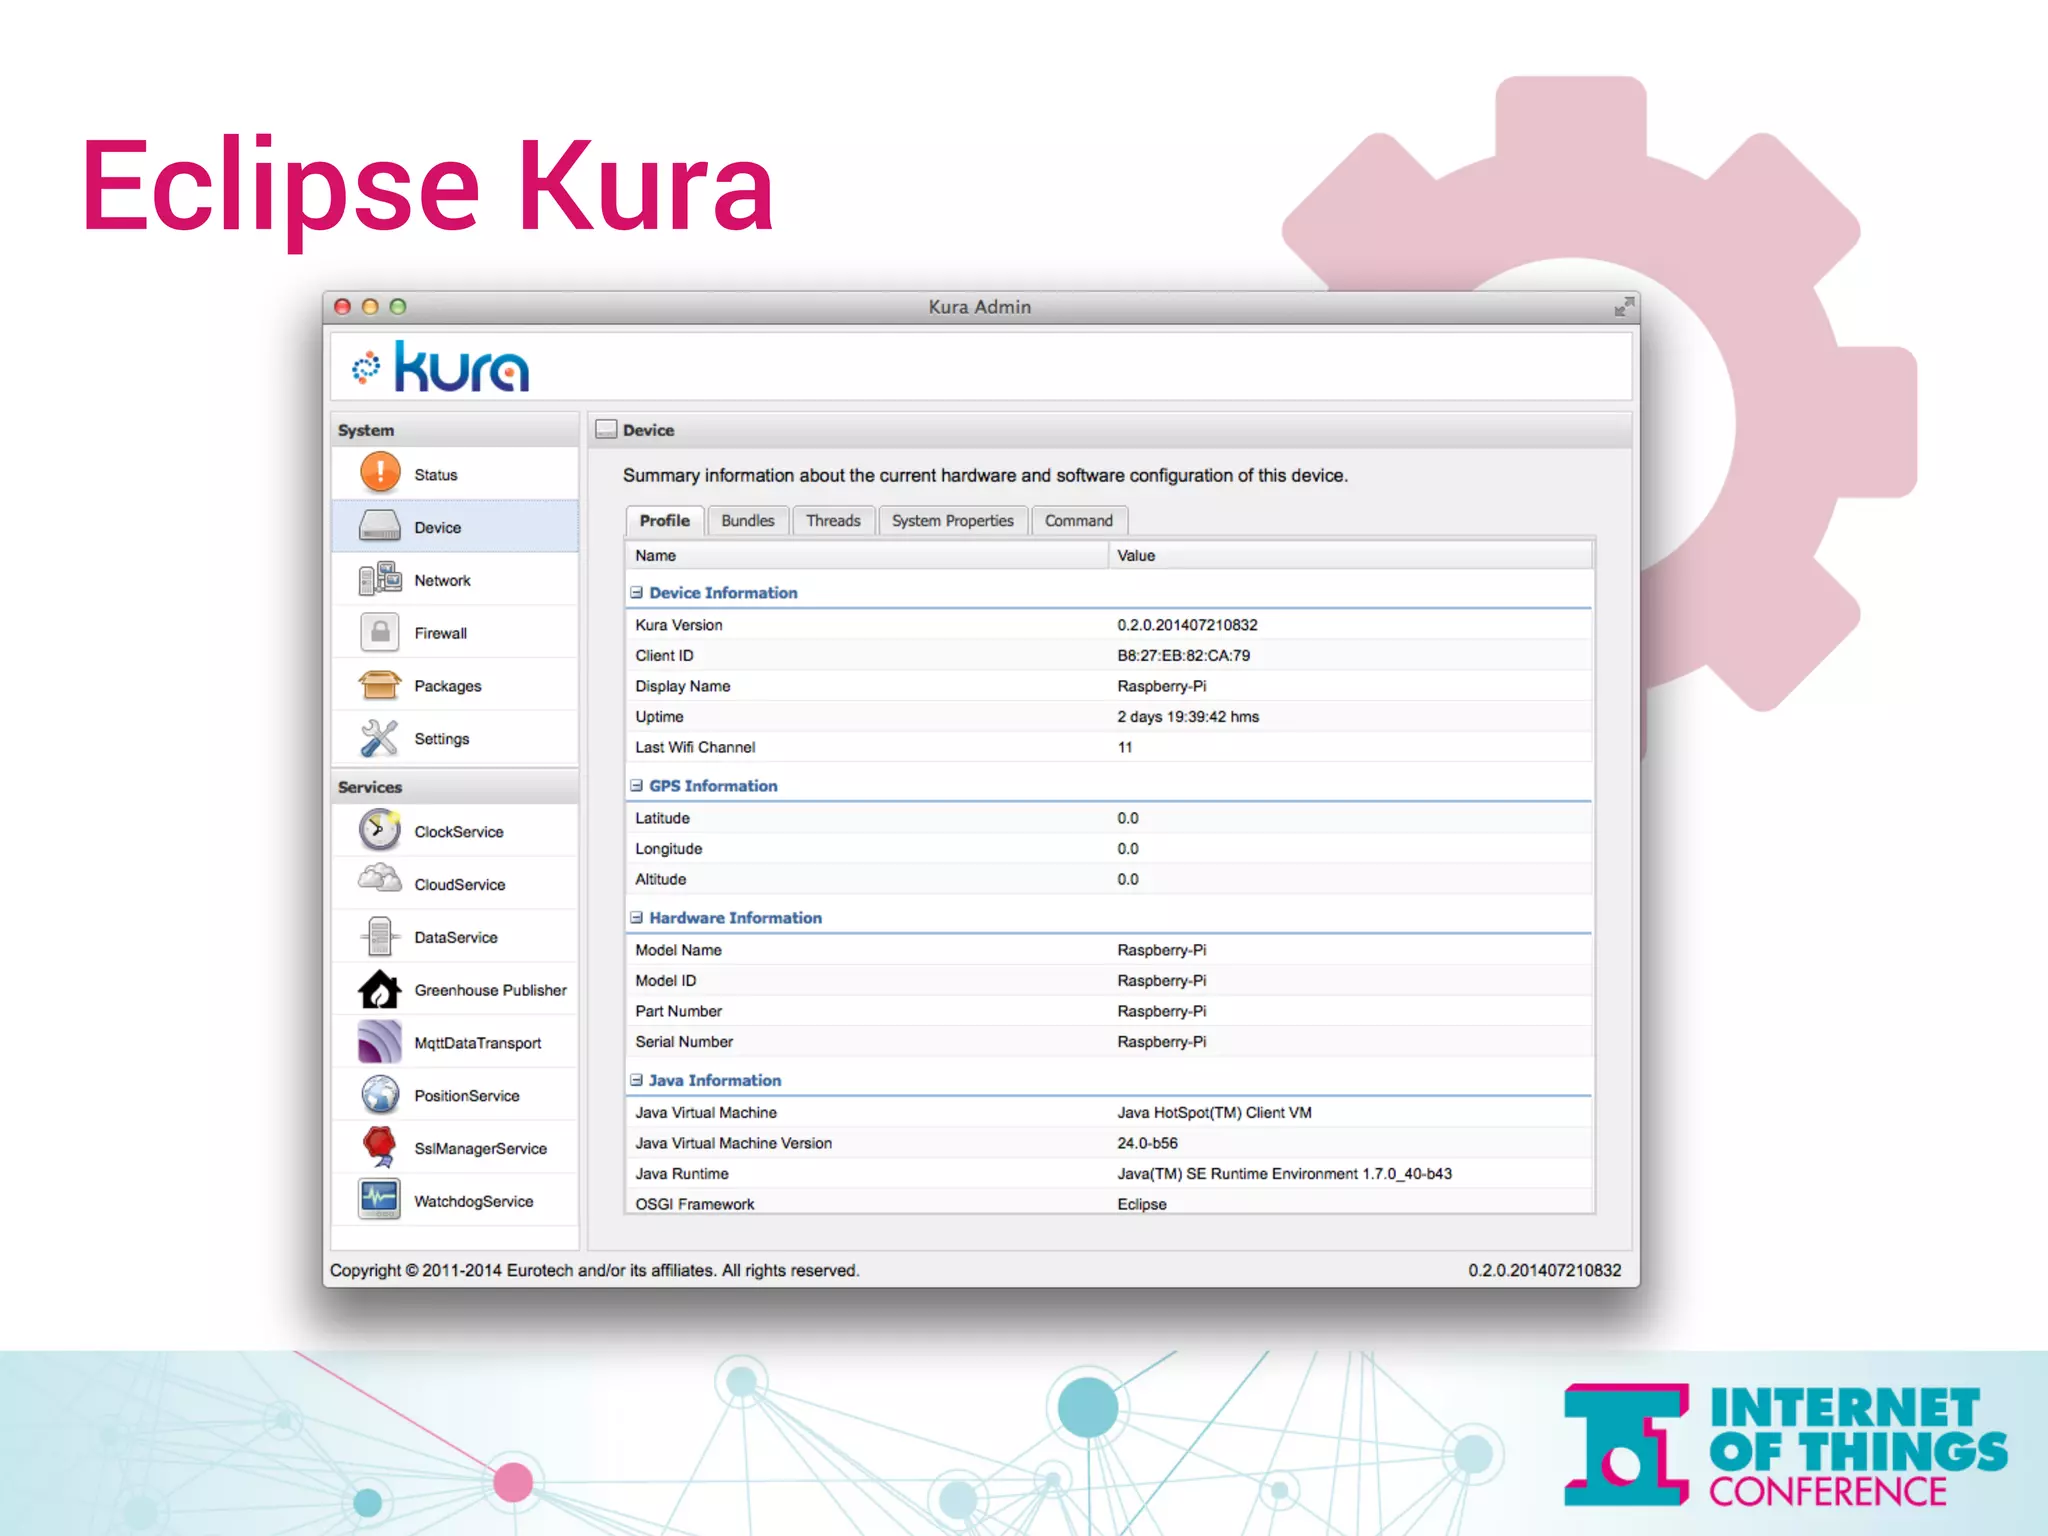Open the Status warning icon
The image size is (2048, 1536).
380,472
